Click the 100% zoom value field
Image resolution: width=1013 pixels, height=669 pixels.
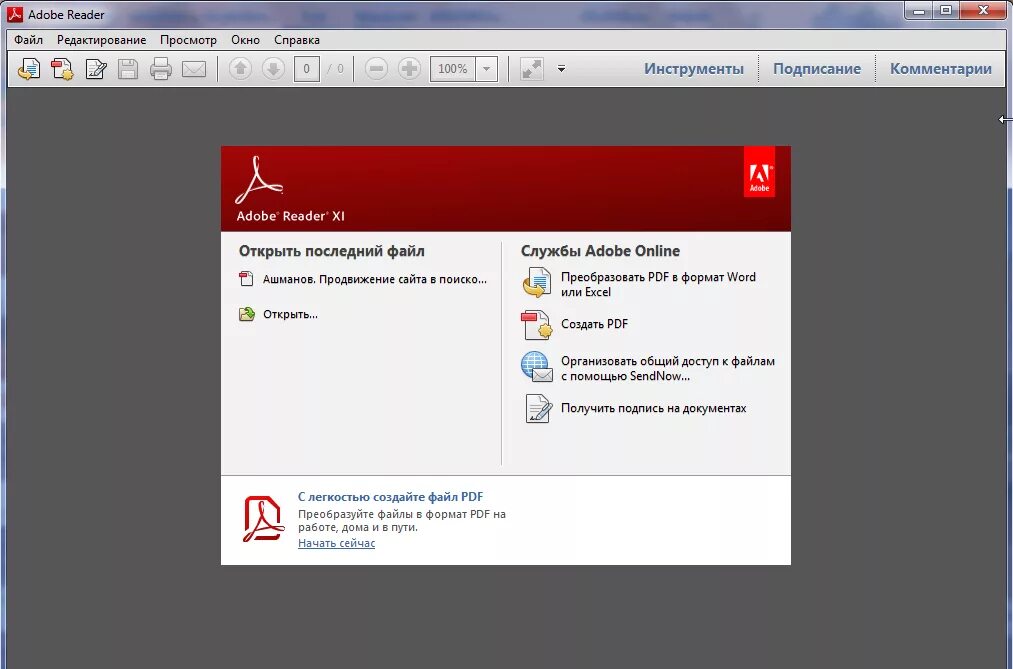coord(453,68)
